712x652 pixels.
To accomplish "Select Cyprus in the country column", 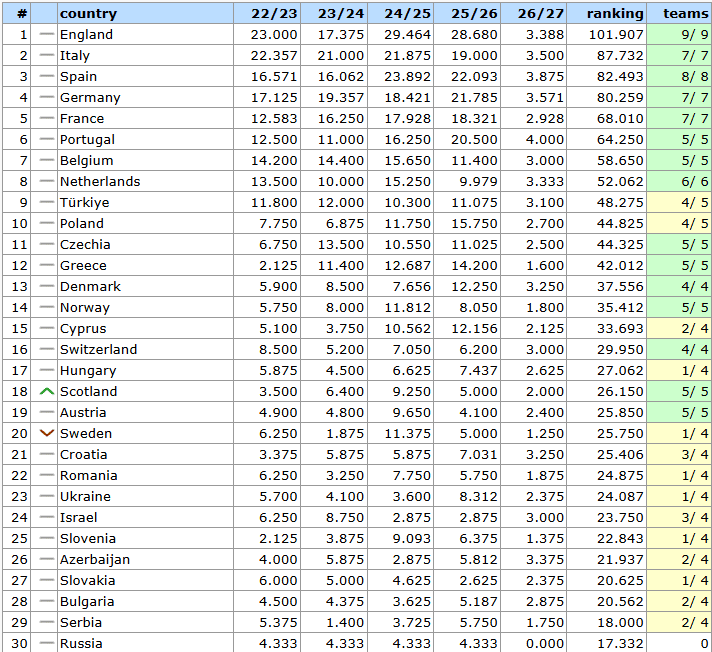I will (83, 329).
